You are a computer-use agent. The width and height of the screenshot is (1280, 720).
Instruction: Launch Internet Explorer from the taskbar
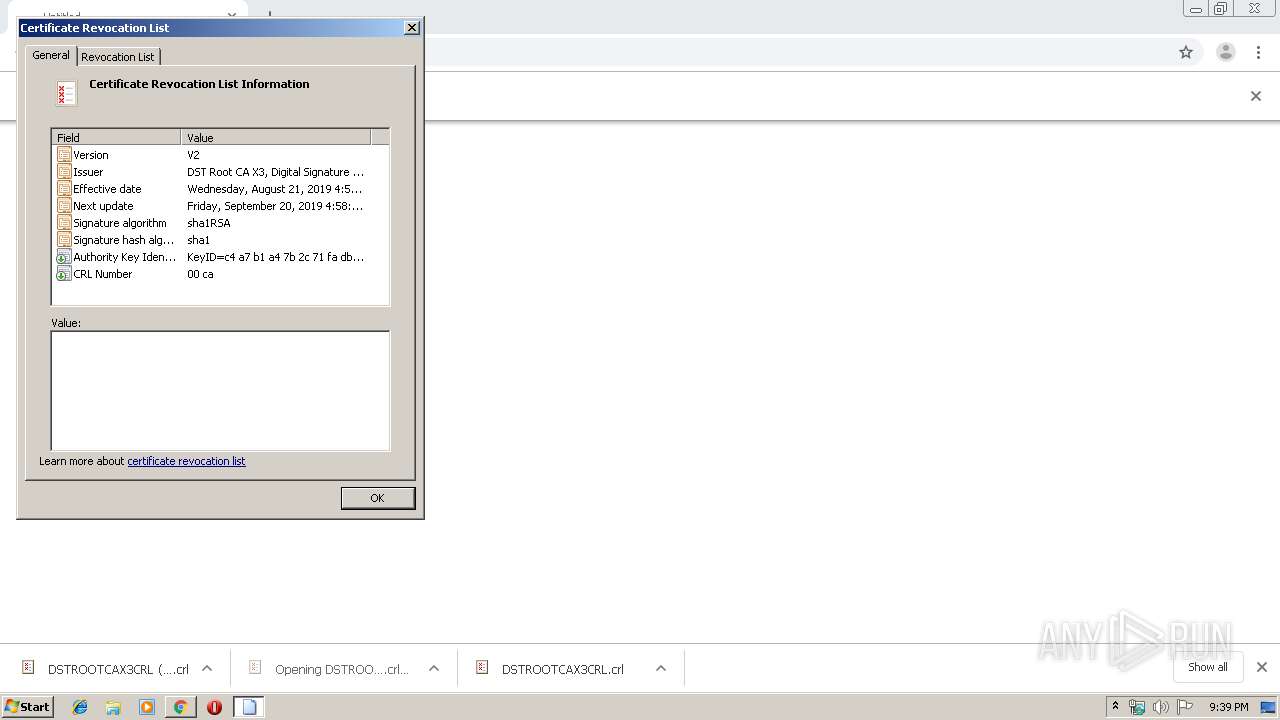pyautogui.click(x=80, y=707)
